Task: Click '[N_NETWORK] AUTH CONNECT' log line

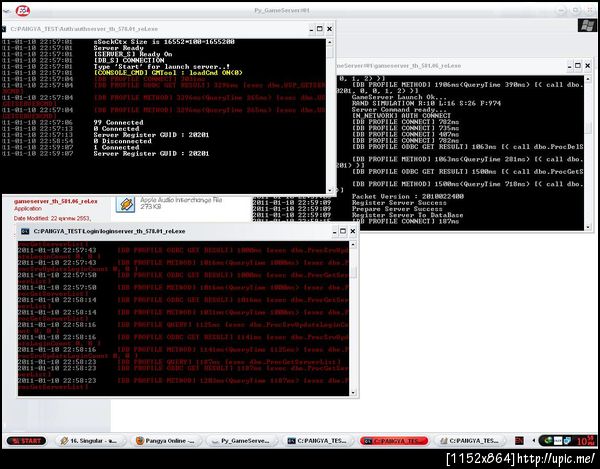Action: click(x=401, y=116)
